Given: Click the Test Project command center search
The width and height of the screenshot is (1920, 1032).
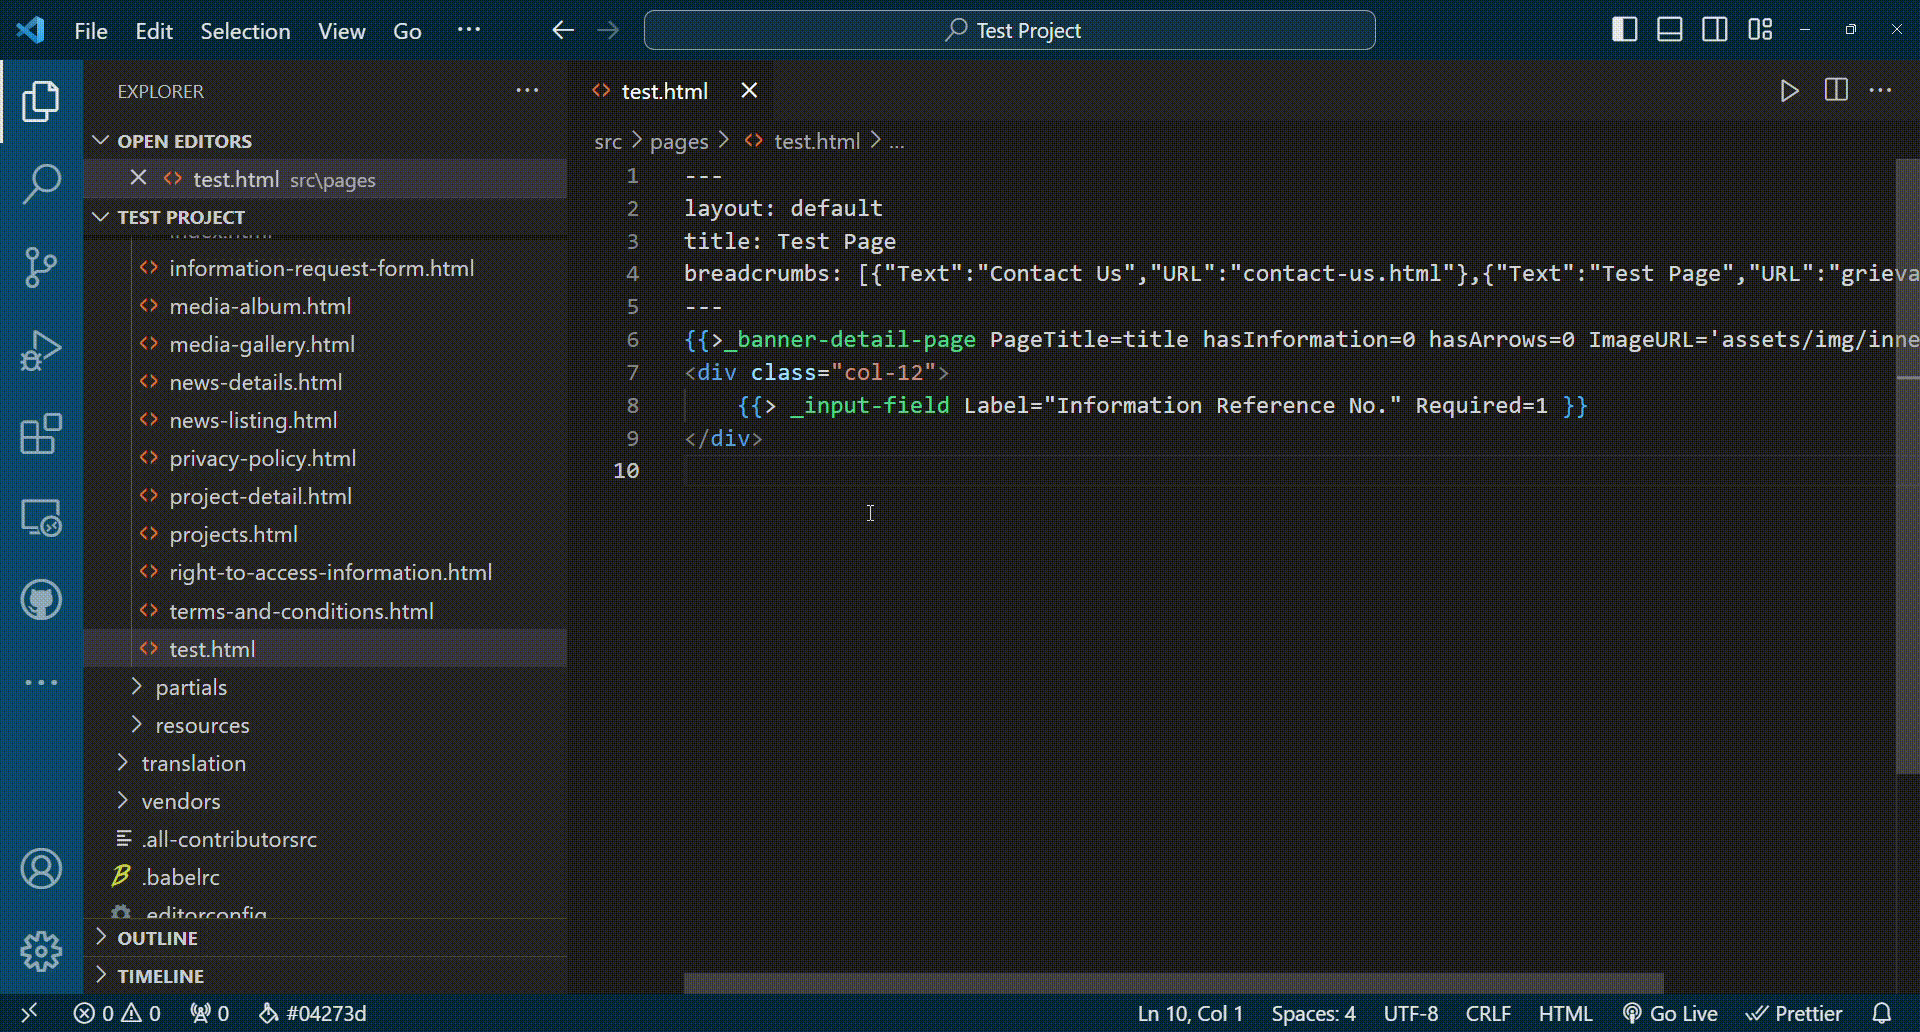Looking at the screenshot, I should tap(1010, 30).
